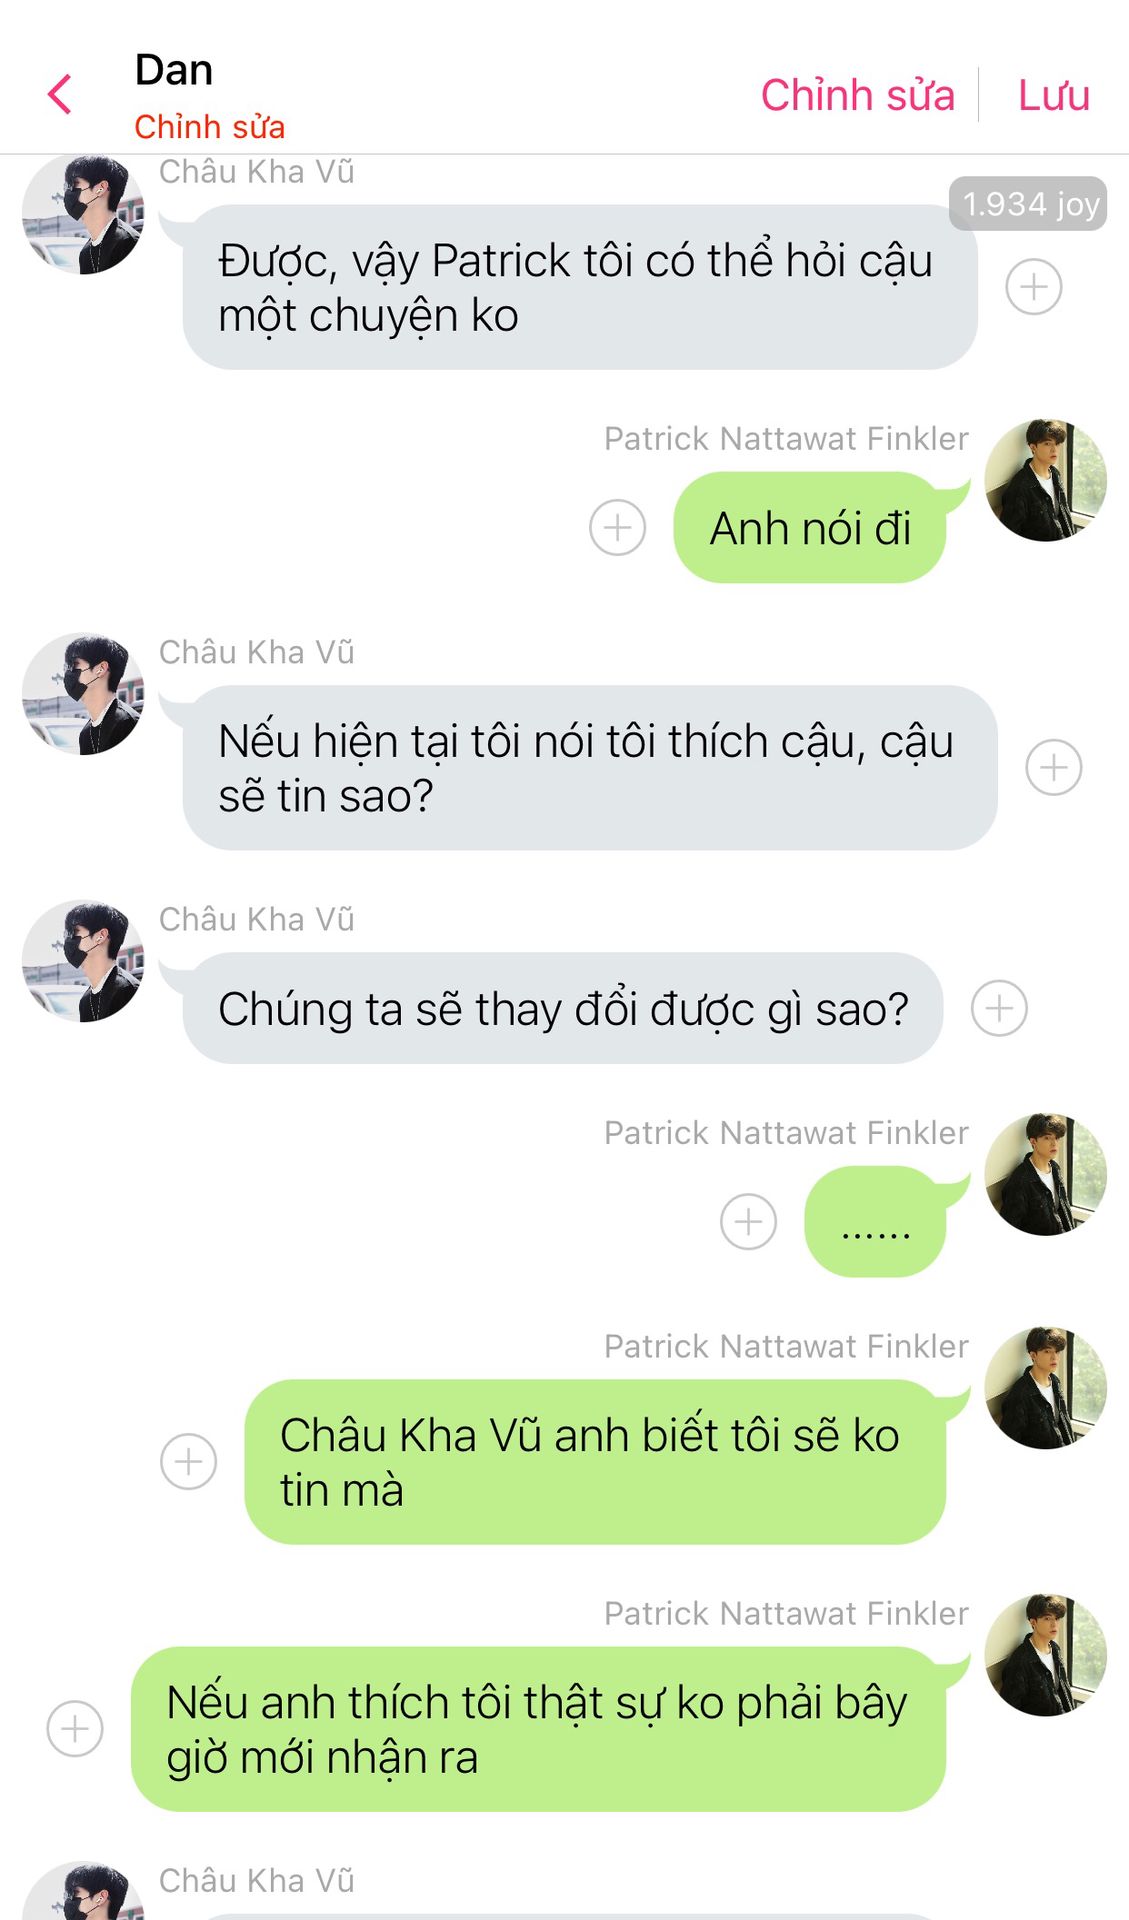1129x1920 pixels.
Task: Click plus icon beside "Nếu anh thích tôi" message
Action: (x=75, y=1728)
